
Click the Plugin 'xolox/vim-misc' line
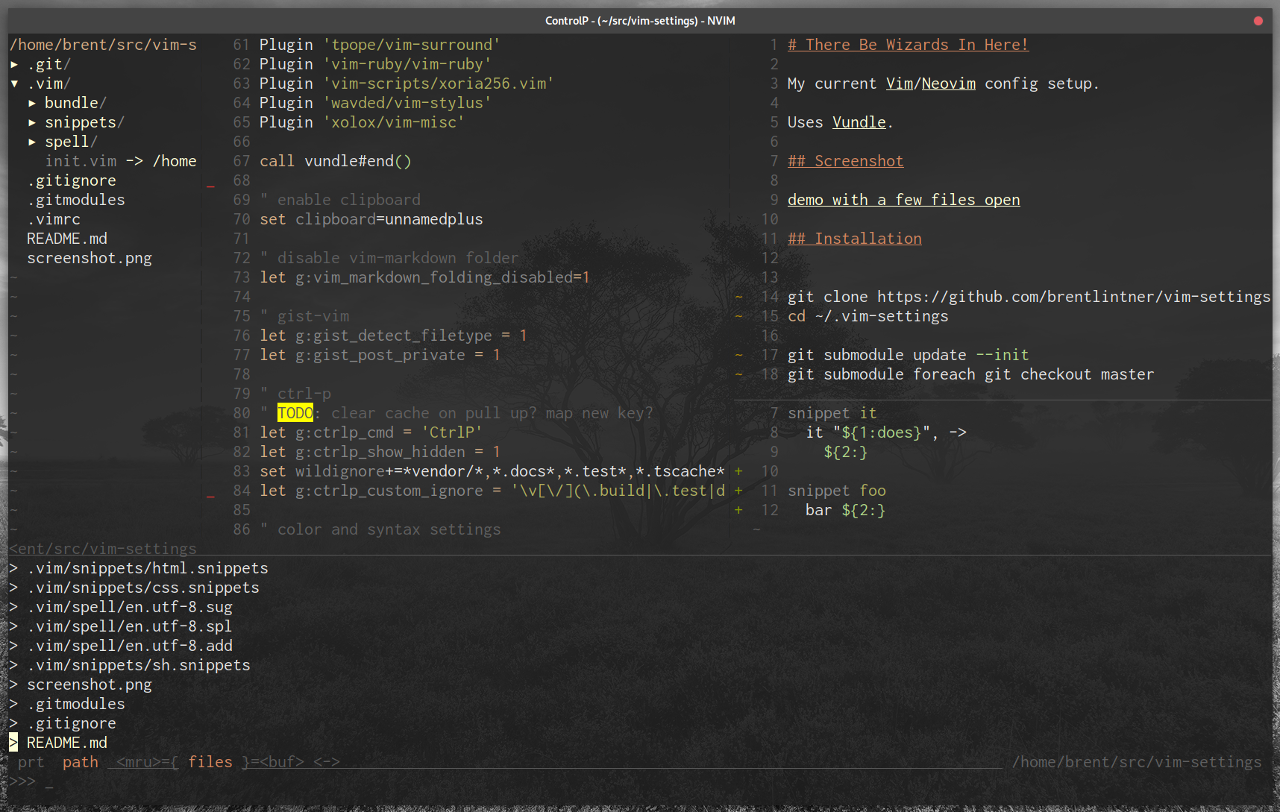click(x=362, y=122)
